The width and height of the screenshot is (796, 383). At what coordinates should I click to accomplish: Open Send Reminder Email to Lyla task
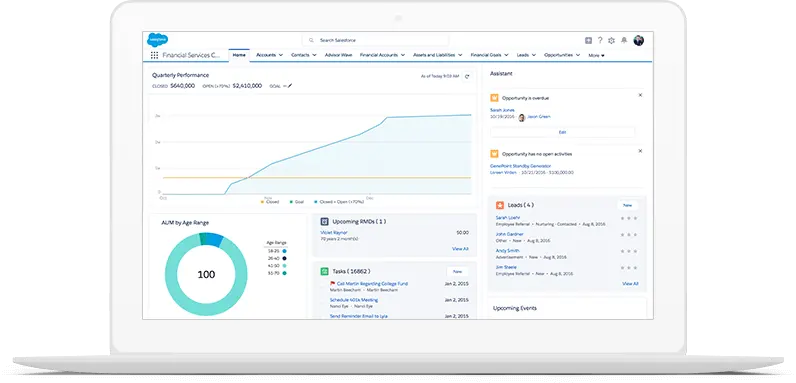pyautogui.click(x=358, y=316)
